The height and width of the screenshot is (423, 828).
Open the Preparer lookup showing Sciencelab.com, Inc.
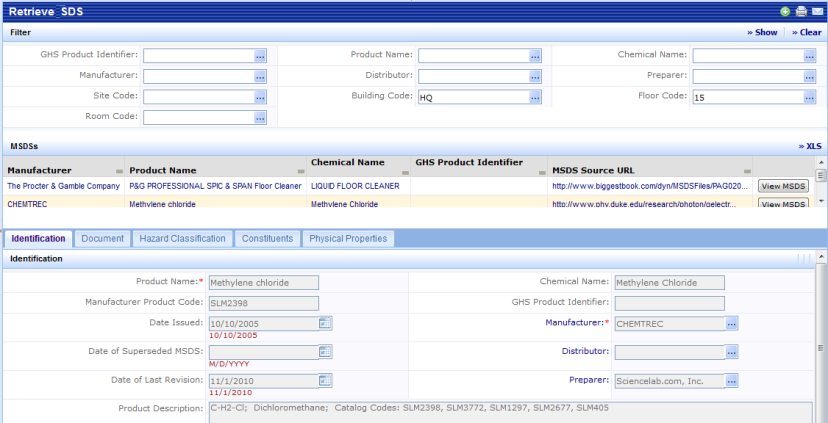(732, 381)
